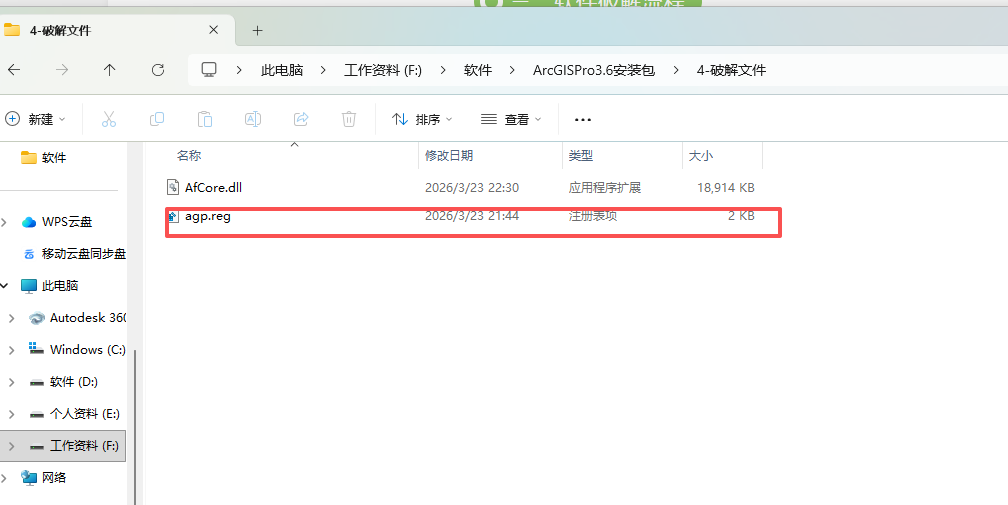Click the Paste clipboard icon
This screenshot has width=1008, height=505.
205,119
